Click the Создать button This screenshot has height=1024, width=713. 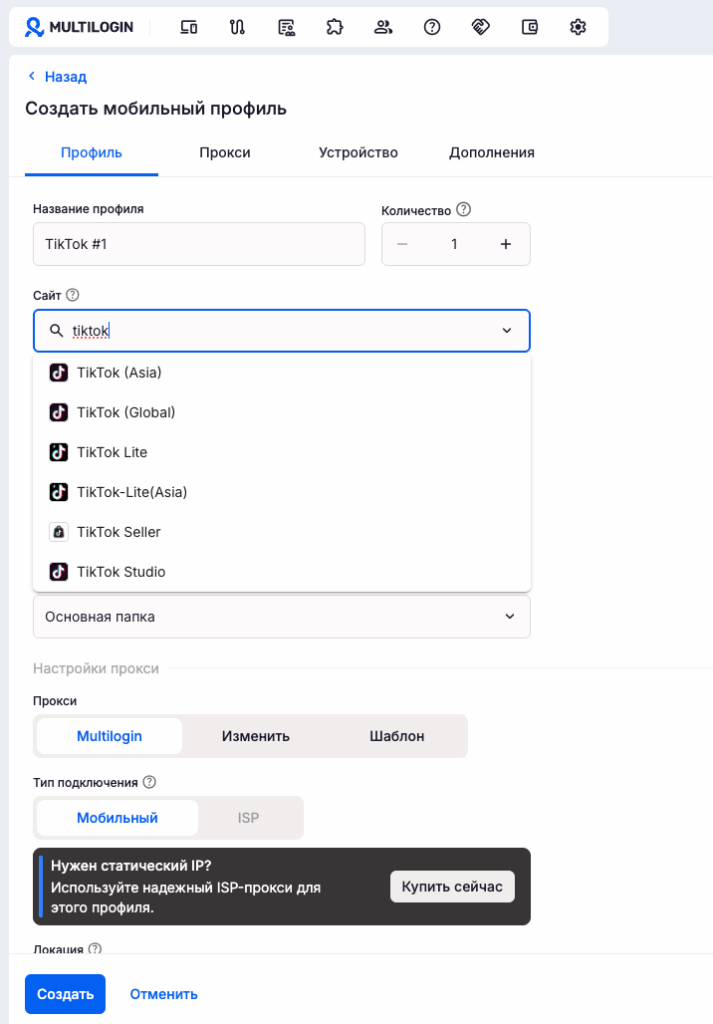tap(65, 994)
